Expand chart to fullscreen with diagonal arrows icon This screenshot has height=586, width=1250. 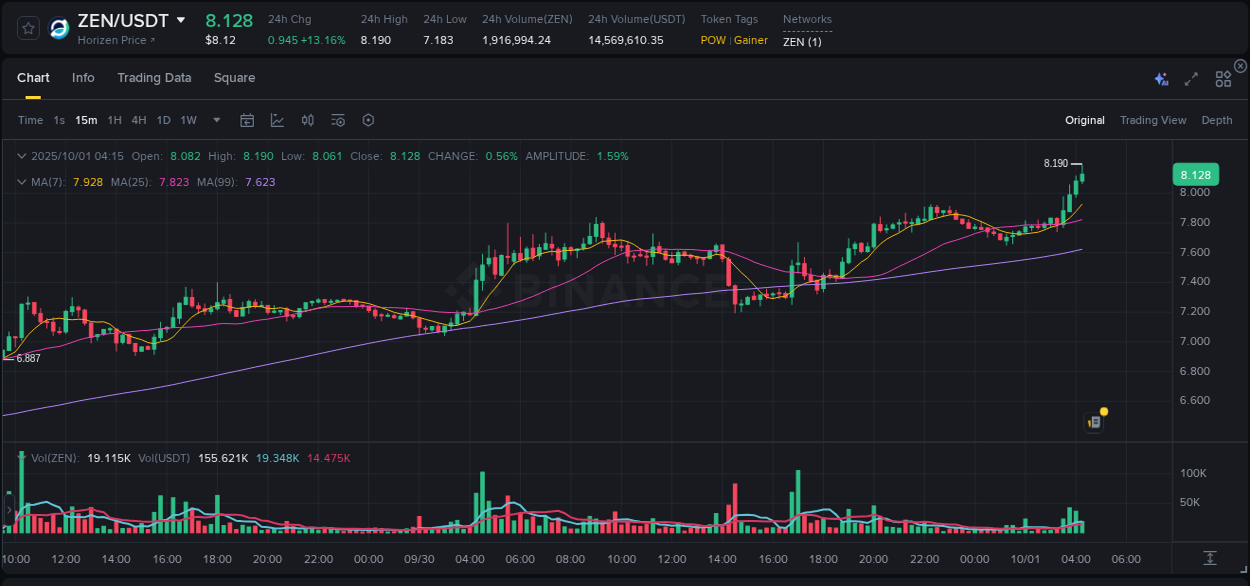click(1190, 78)
